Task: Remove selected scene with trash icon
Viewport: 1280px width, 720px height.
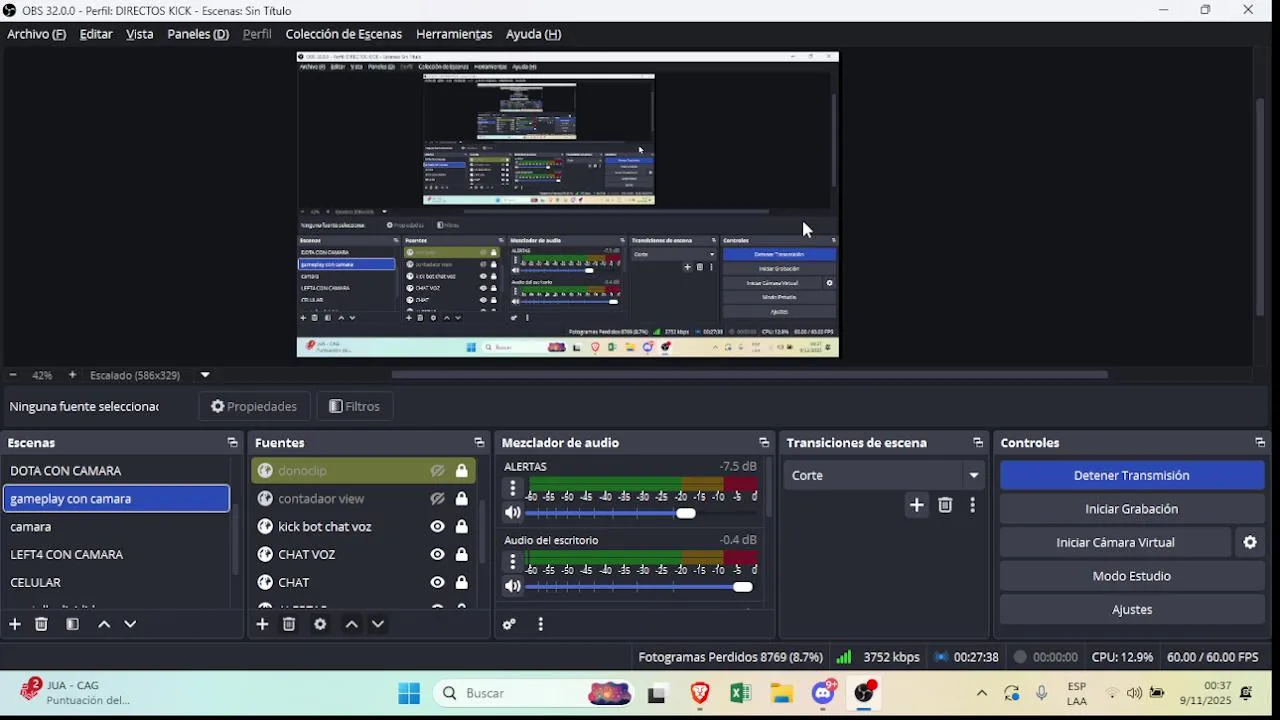Action: coord(41,624)
